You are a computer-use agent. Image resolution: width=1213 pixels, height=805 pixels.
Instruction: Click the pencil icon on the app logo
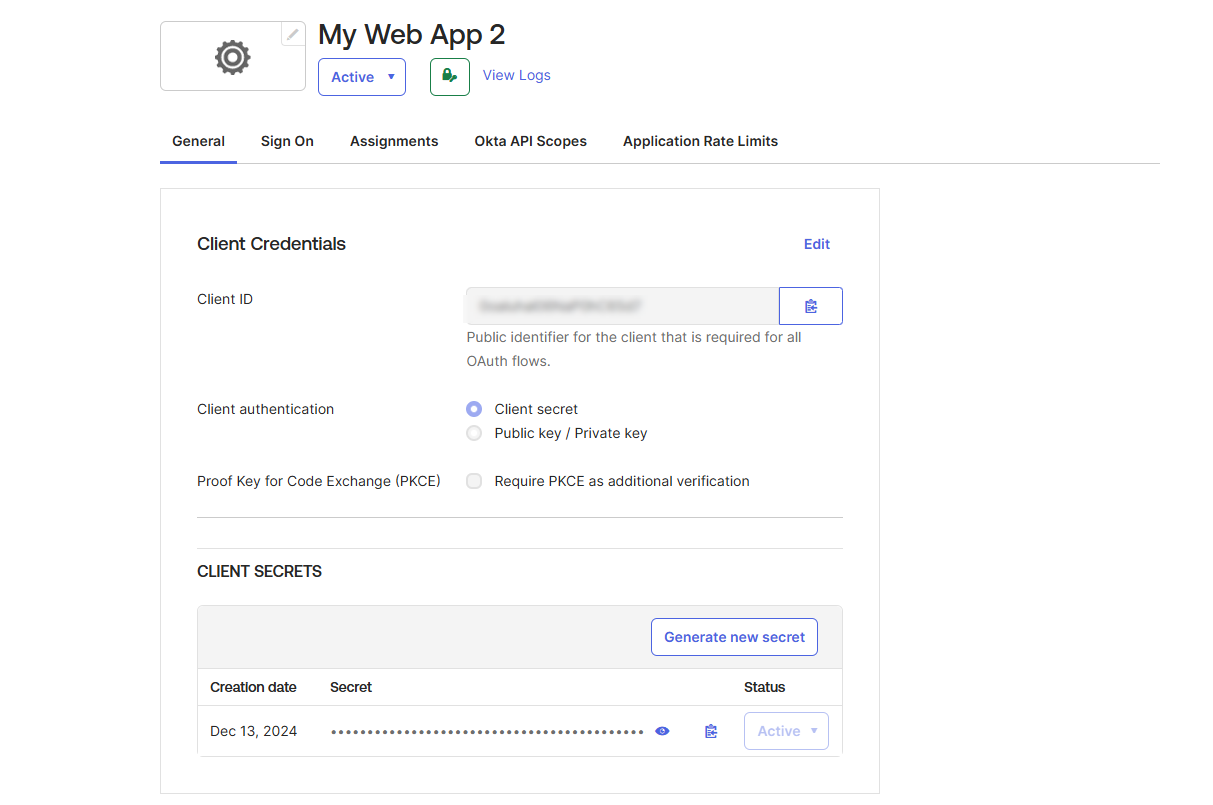292,35
